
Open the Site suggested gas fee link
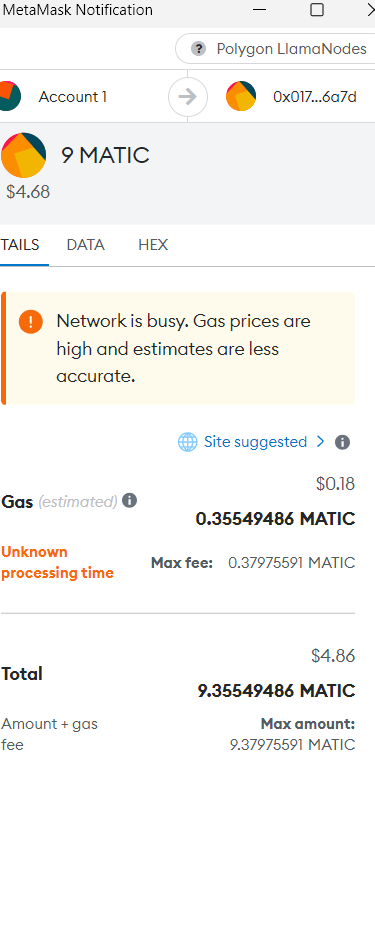[x=255, y=442]
